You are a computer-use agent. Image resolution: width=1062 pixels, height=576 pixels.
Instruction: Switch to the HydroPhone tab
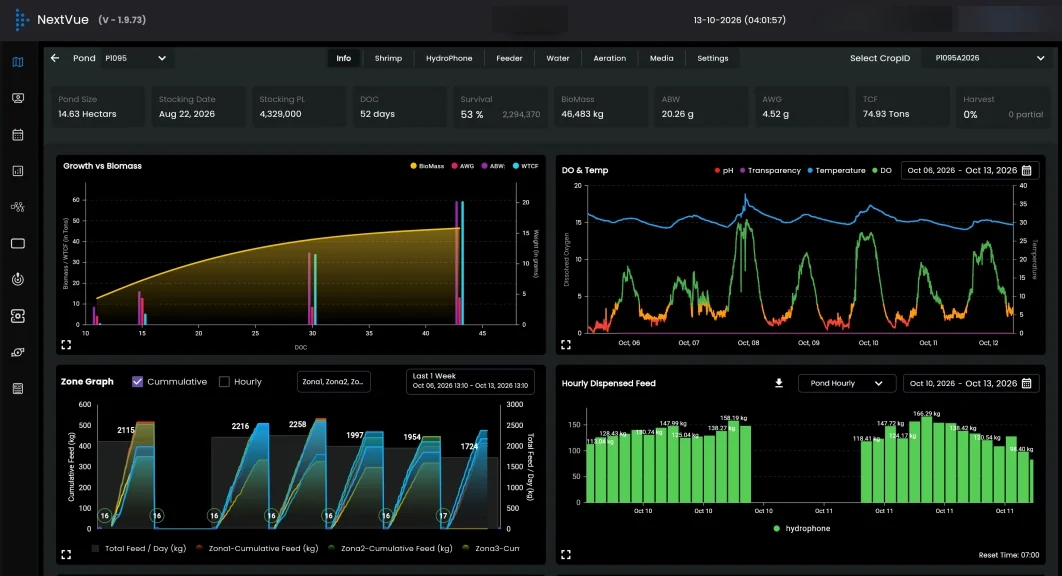pos(449,58)
